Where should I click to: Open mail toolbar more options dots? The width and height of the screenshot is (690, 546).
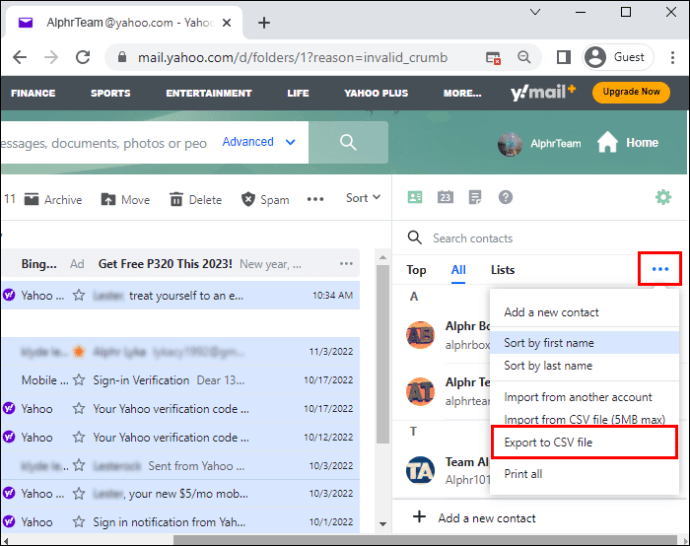[315, 199]
